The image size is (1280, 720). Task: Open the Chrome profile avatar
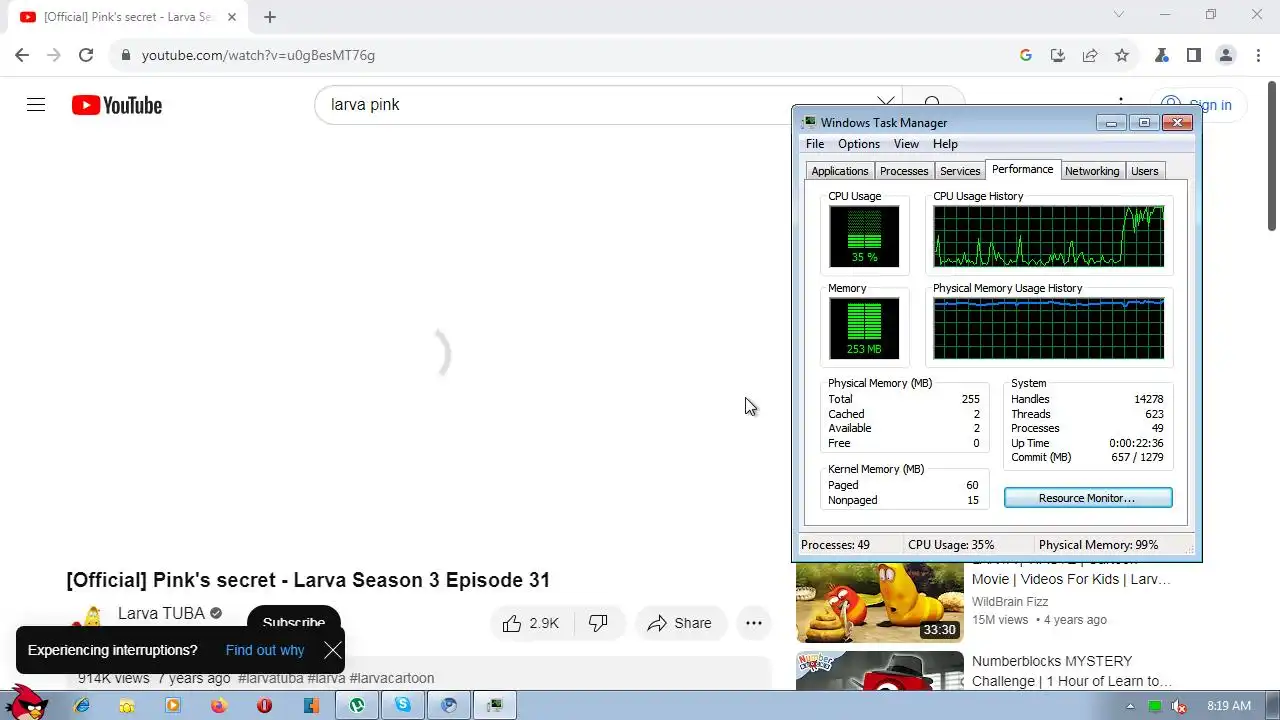1225,55
